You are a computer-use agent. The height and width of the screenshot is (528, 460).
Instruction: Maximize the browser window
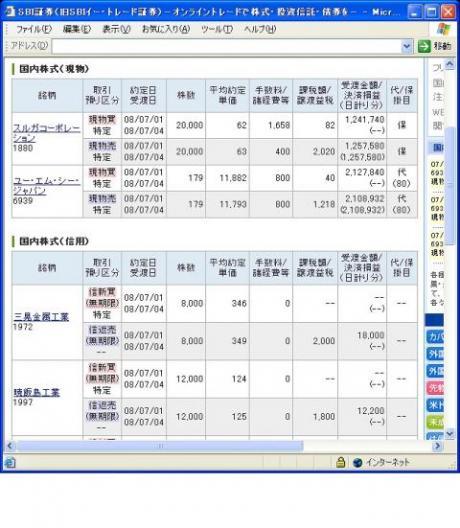point(432,12)
